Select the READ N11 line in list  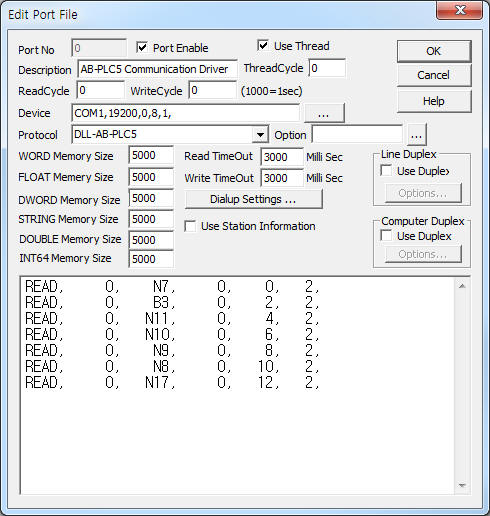coord(172,318)
